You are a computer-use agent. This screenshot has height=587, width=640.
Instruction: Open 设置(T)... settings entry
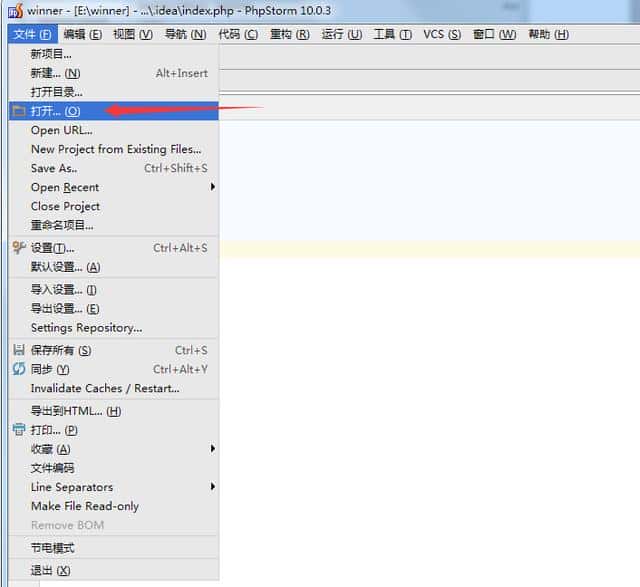(113, 248)
